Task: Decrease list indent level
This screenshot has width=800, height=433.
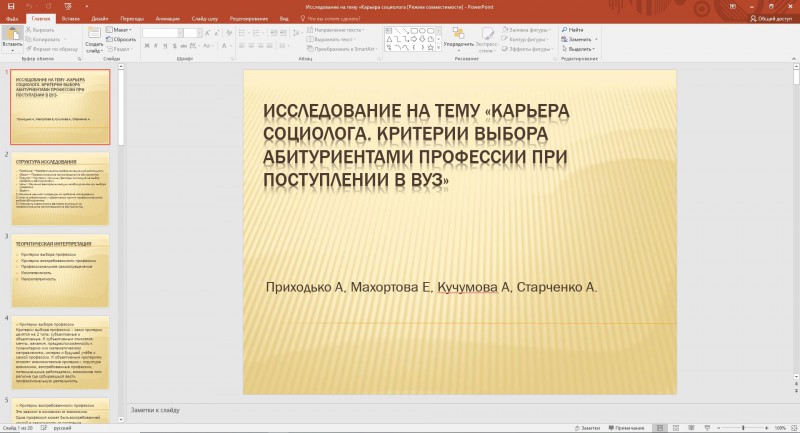Action: tap(274, 33)
